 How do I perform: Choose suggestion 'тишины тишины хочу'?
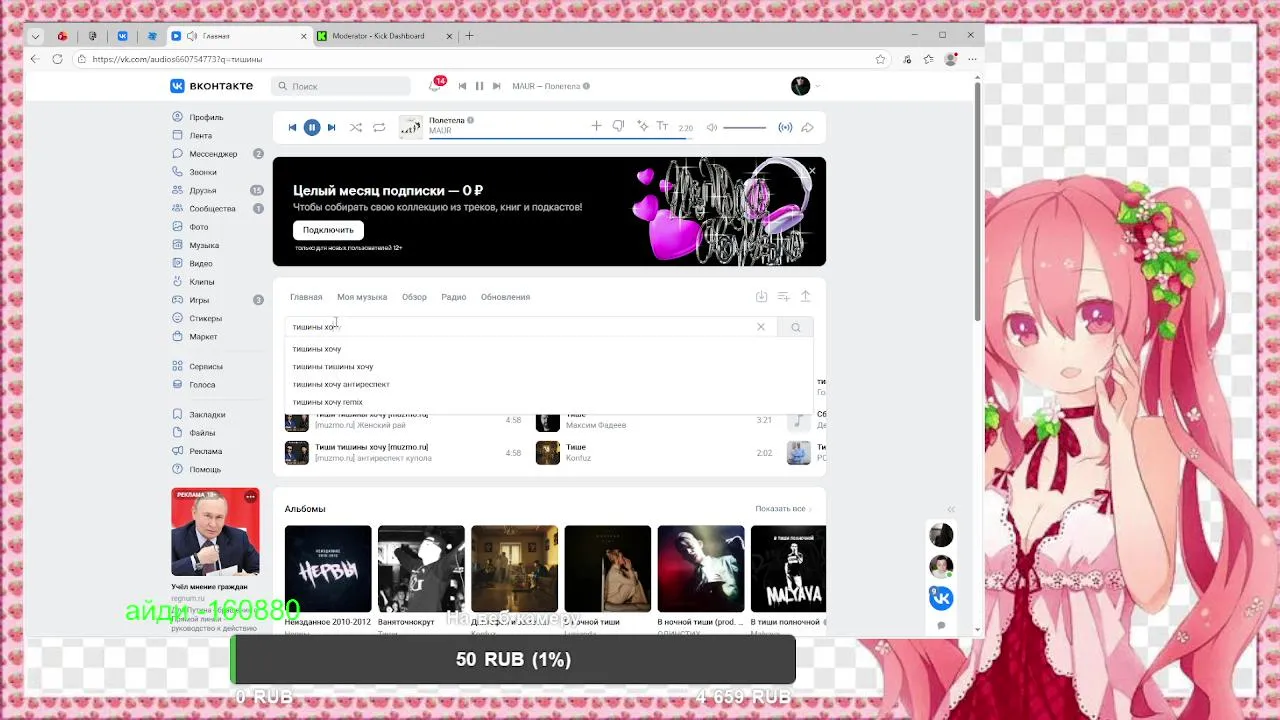click(x=332, y=367)
